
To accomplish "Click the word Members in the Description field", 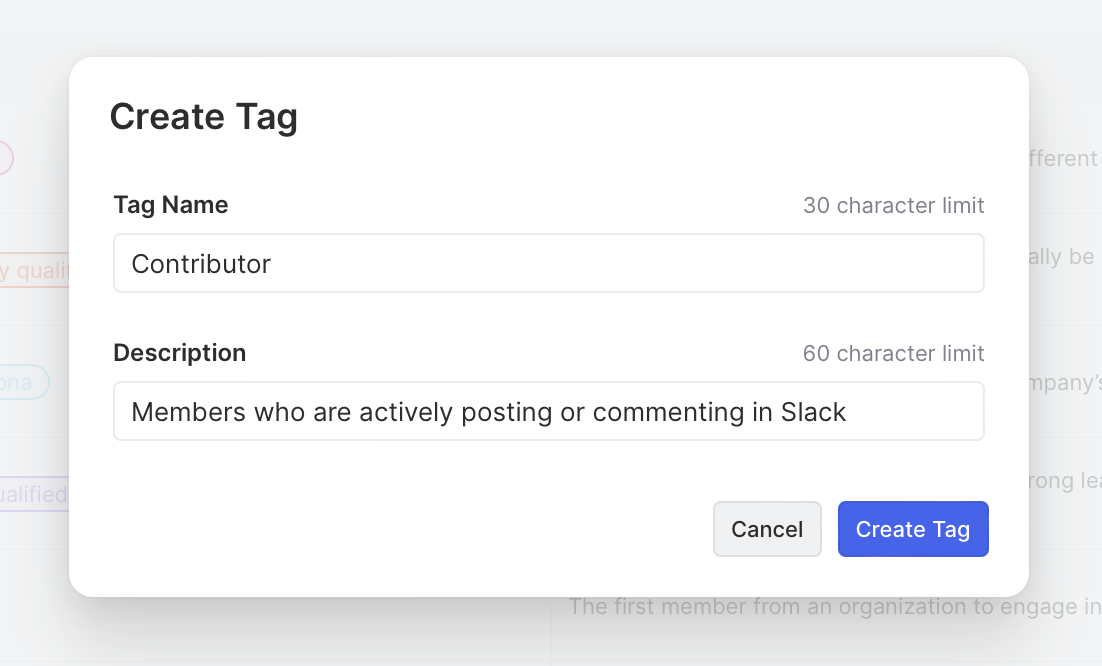I will click(181, 412).
